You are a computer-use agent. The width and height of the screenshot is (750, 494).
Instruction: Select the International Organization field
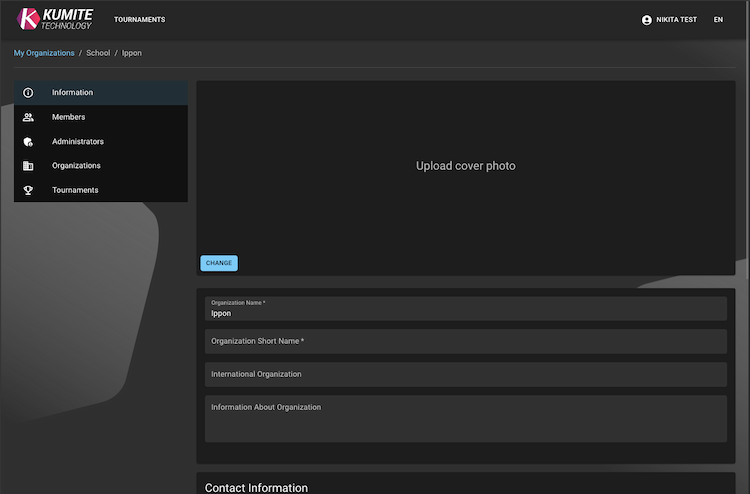pyautogui.click(x=465, y=374)
